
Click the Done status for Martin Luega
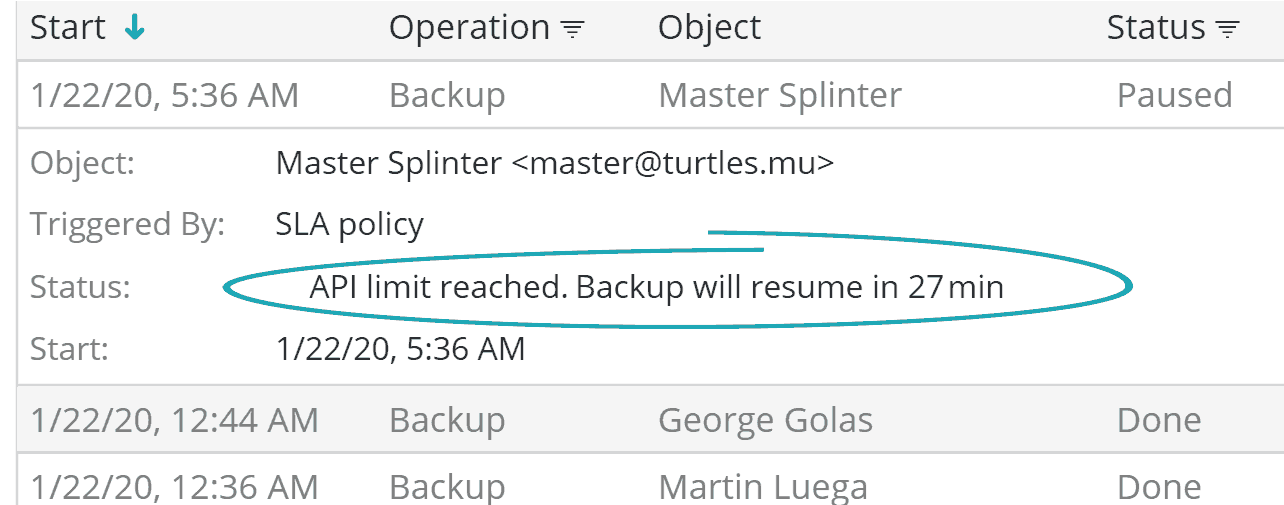(1159, 486)
